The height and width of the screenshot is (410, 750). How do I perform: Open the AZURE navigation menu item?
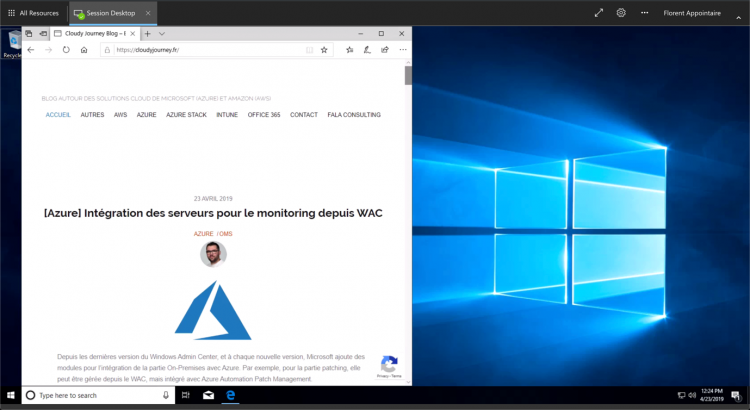tap(146, 115)
